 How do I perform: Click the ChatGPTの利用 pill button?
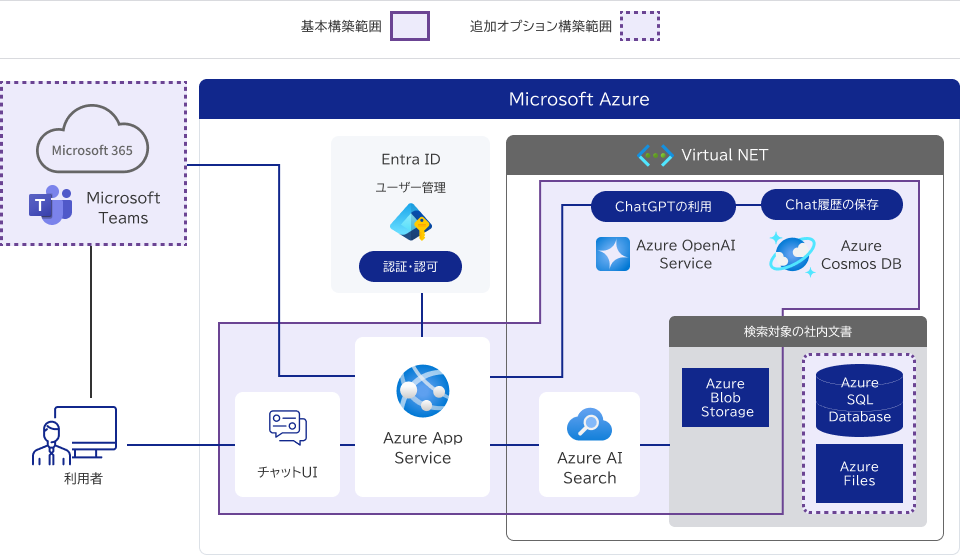pos(663,206)
